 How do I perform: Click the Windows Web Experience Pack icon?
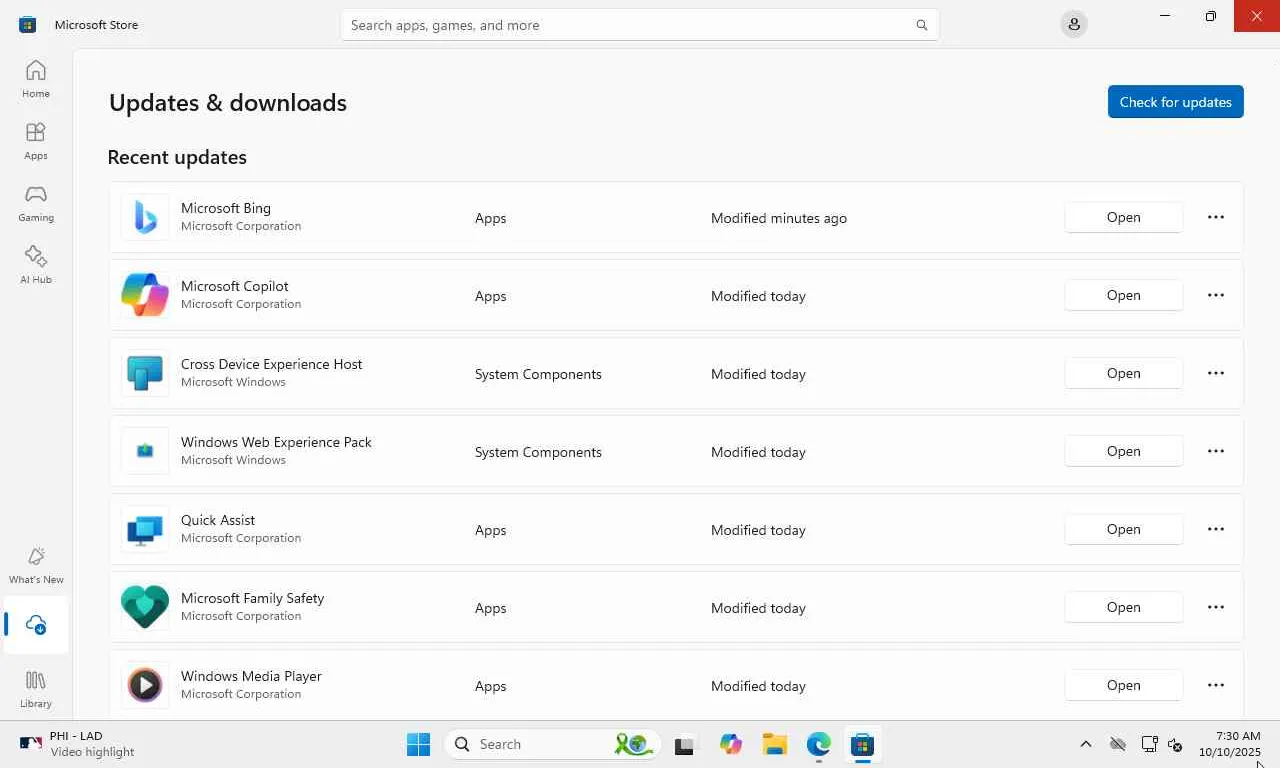pos(145,451)
